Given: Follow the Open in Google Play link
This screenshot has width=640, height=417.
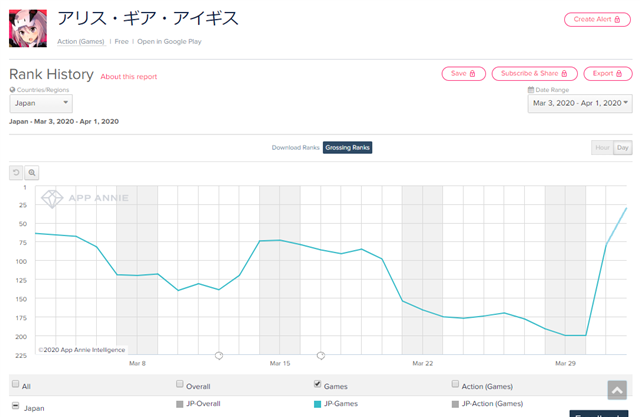Looking at the screenshot, I should (169, 42).
